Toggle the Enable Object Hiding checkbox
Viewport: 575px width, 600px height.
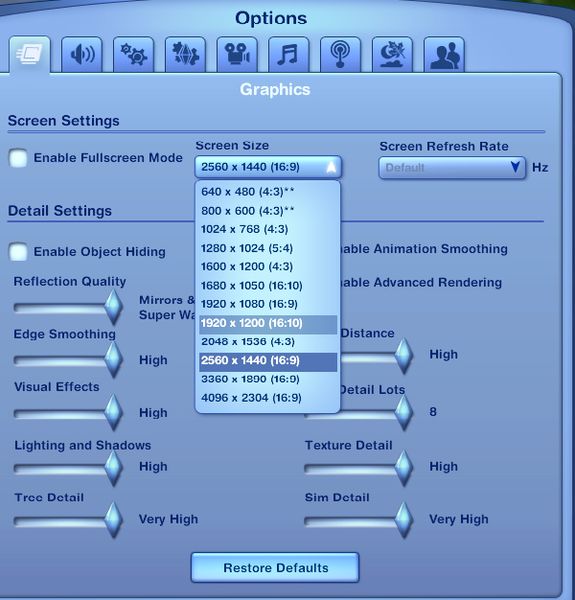coord(18,252)
